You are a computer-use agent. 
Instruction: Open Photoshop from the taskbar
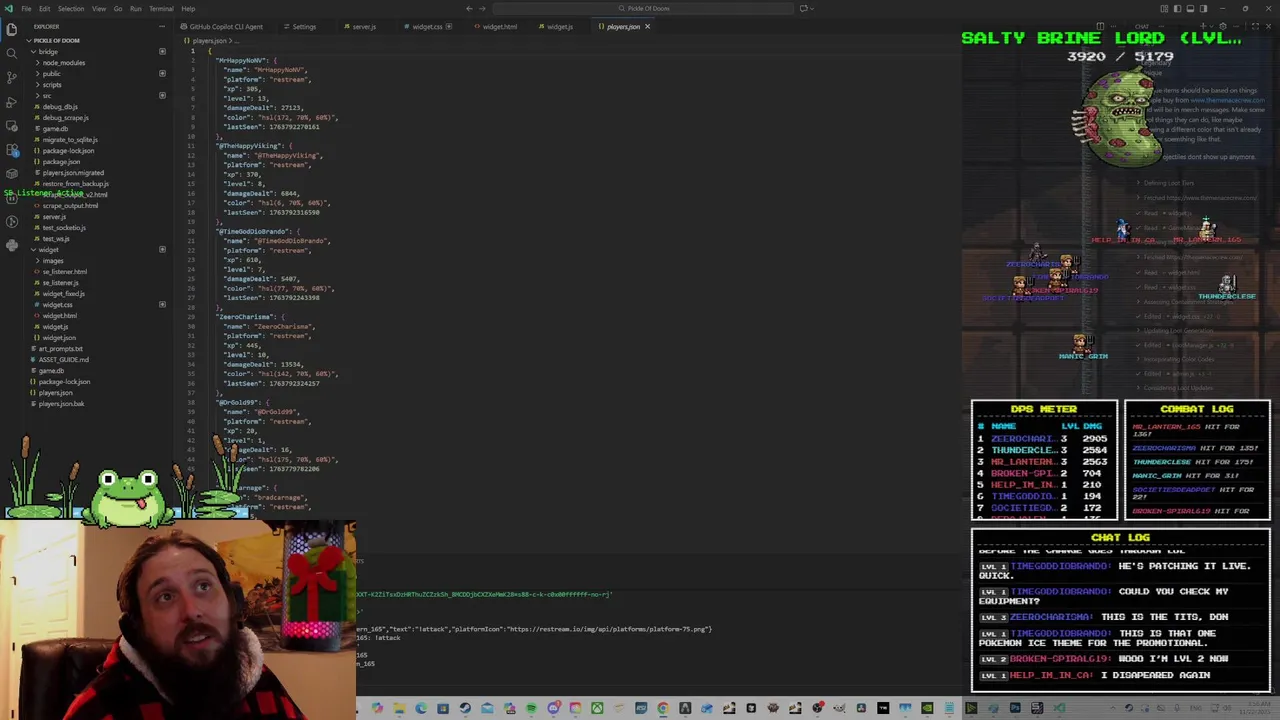(1015, 709)
